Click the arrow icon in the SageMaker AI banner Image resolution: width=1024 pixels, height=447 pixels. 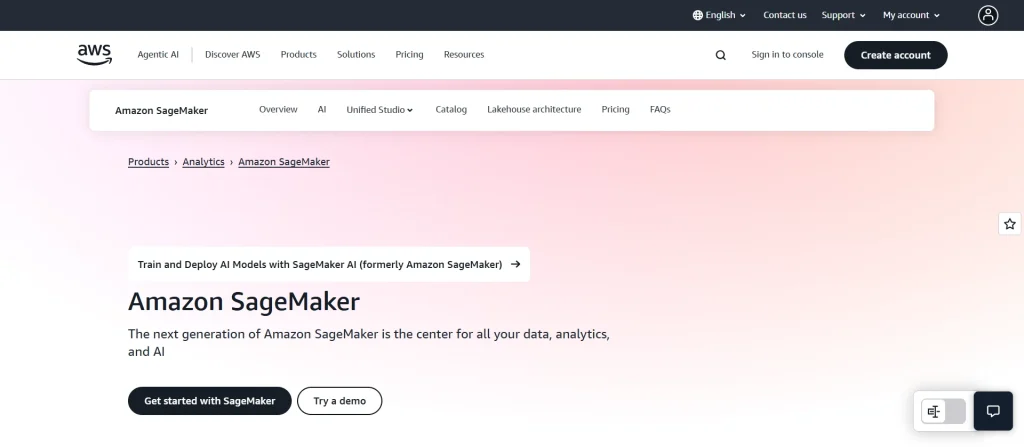(x=515, y=264)
